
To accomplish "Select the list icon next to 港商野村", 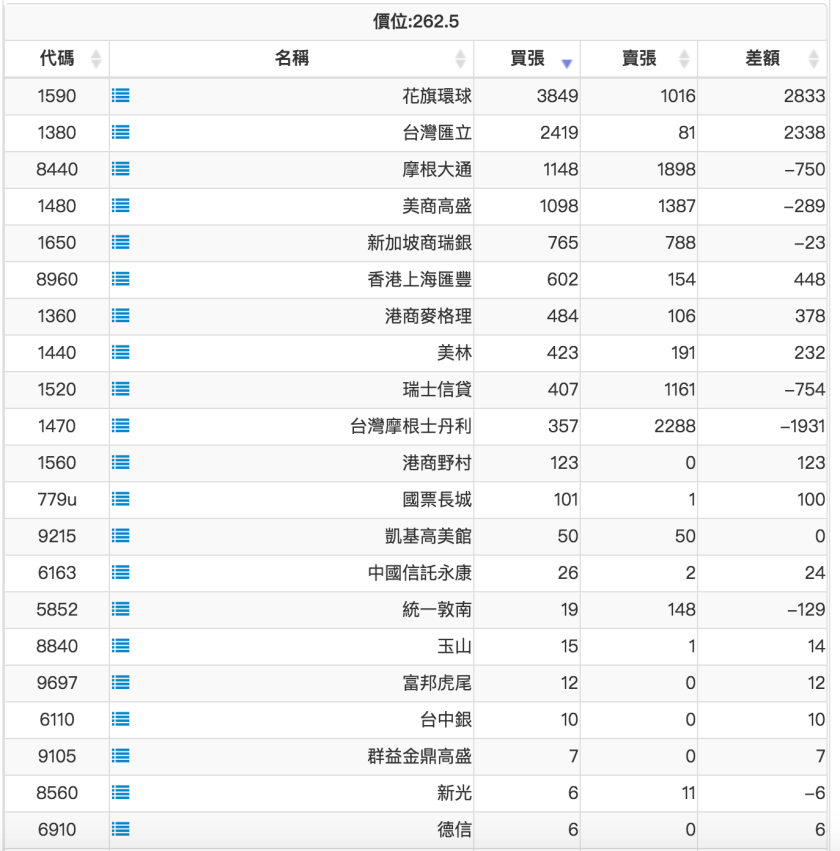I will pos(120,462).
